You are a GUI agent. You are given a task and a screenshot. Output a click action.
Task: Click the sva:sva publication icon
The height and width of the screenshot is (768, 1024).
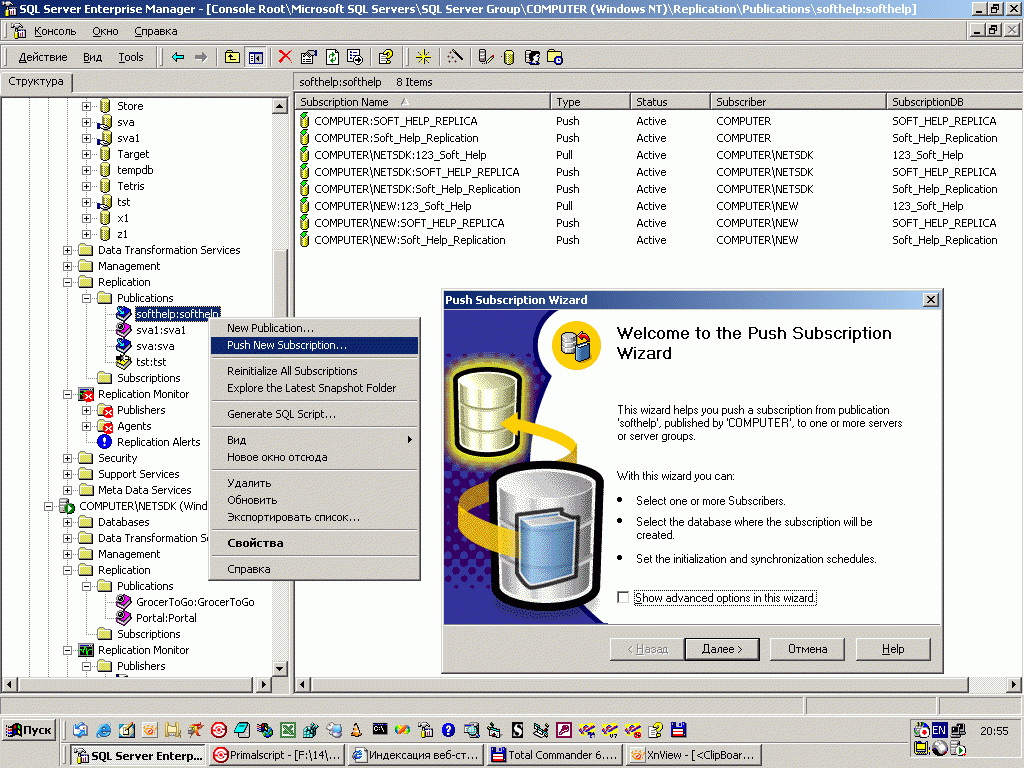click(x=123, y=346)
